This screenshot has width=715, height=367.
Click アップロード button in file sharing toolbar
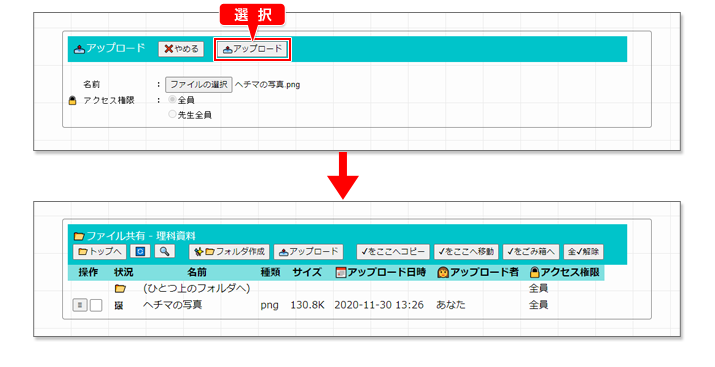pos(309,251)
